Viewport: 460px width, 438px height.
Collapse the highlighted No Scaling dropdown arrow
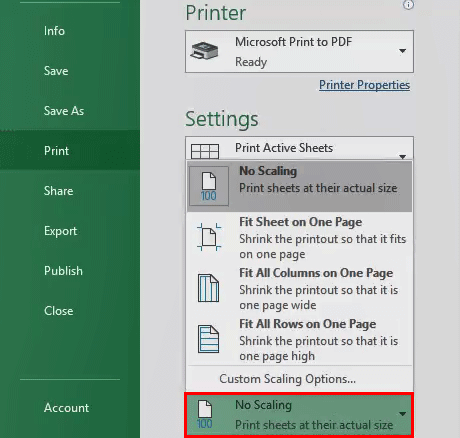click(402, 414)
